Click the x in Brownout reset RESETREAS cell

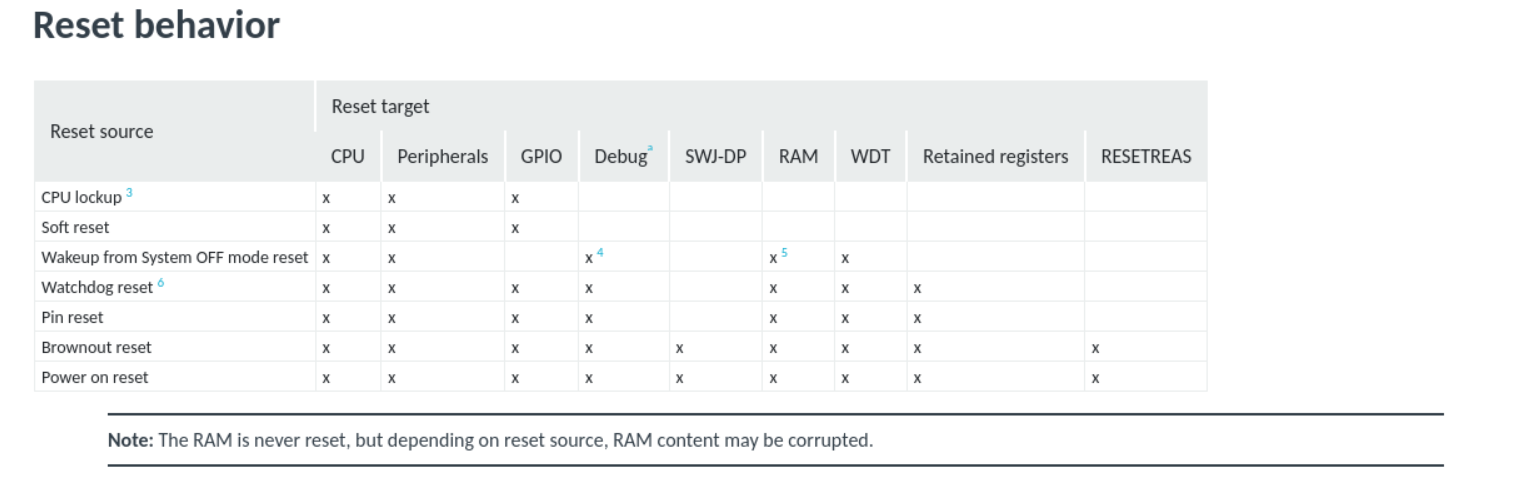pos(1095,348)
